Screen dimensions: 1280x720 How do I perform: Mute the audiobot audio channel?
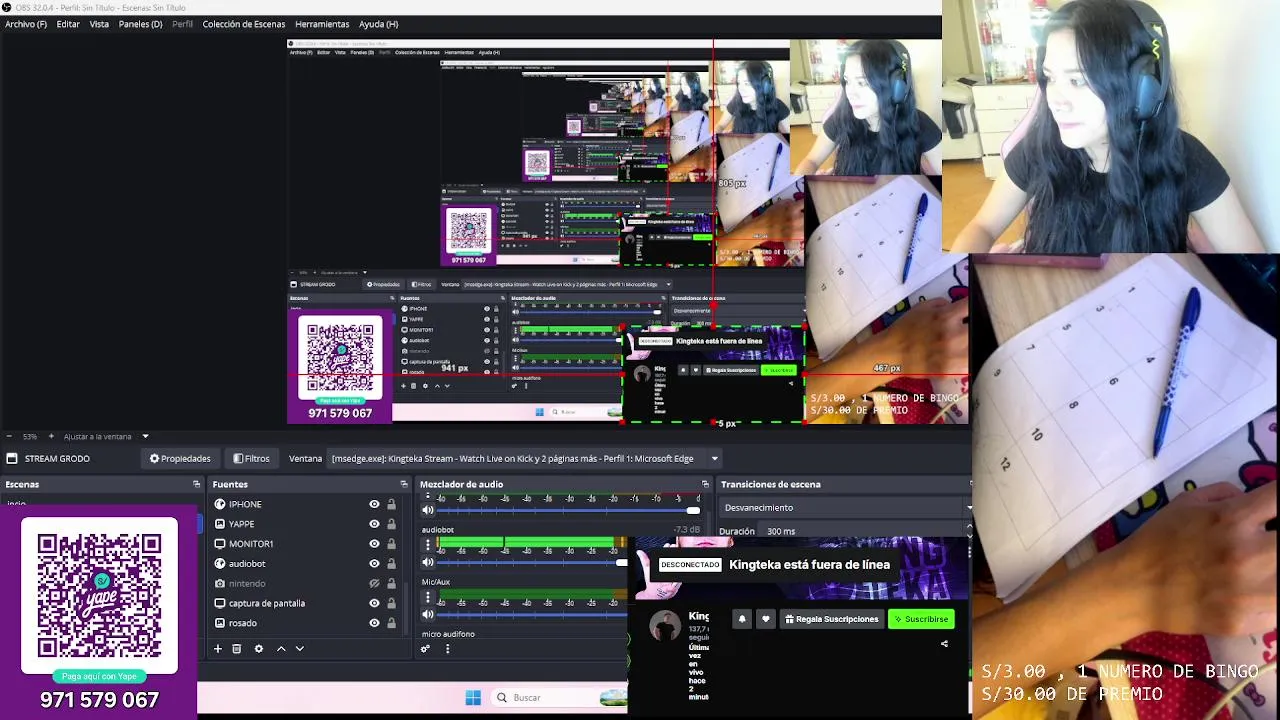click(x=428, y=562)
